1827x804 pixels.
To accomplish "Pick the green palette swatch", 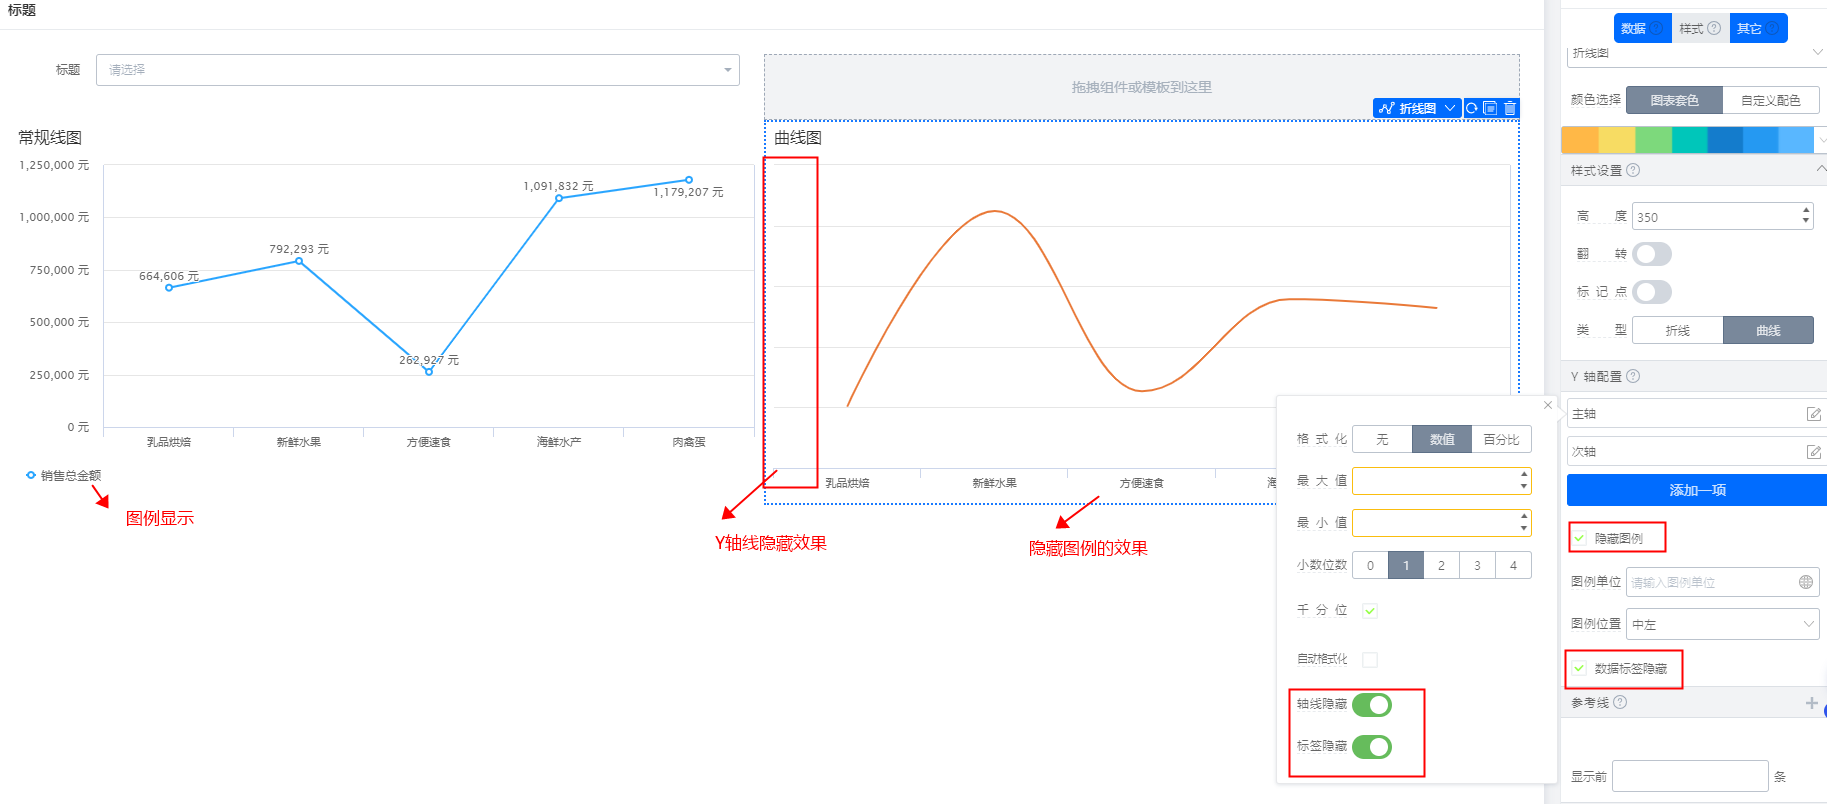I will [x=1653, y=140].
